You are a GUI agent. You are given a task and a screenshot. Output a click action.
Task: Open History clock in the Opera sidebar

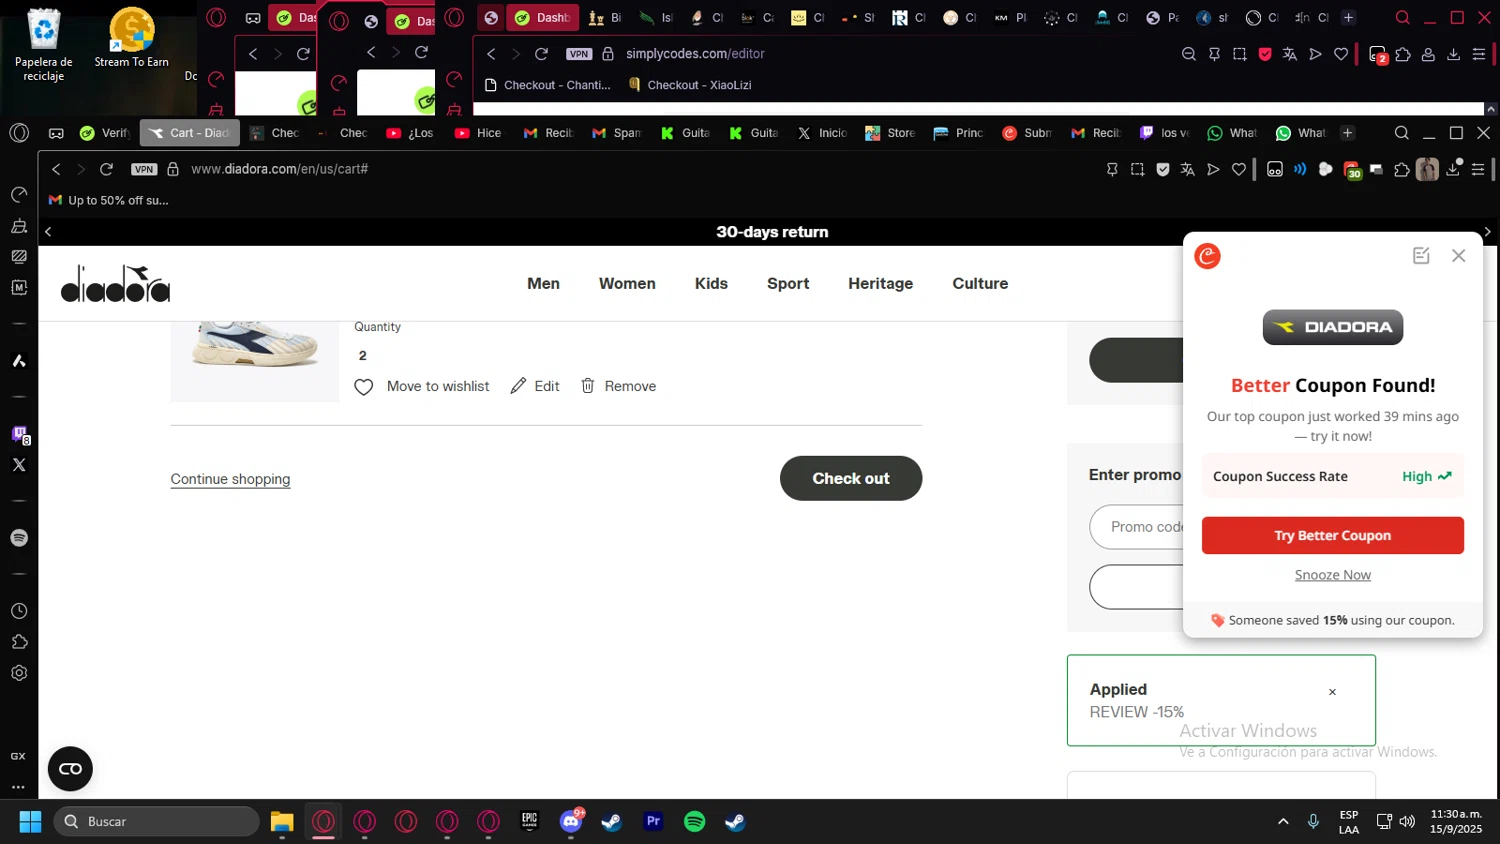tap(19, 611)
